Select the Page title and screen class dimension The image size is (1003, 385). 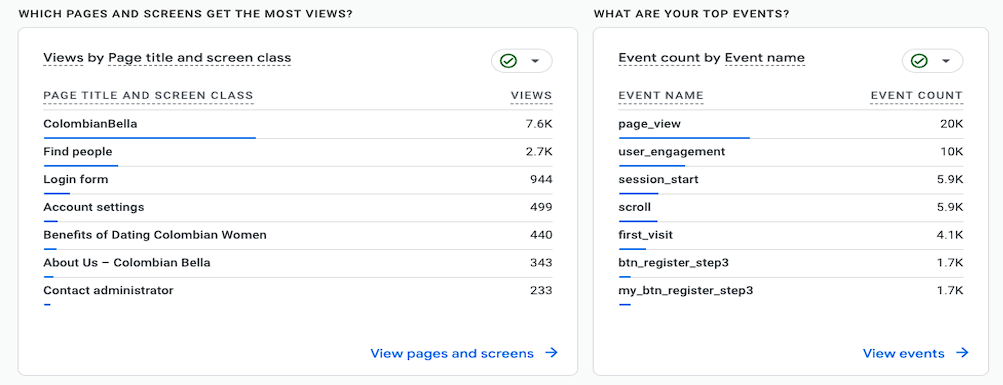click(200, 58)
